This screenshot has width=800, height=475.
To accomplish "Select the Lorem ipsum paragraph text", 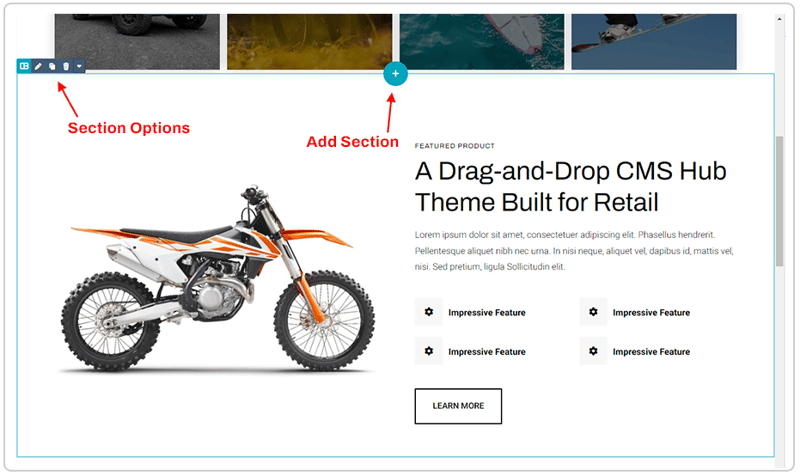I will pyautogui.click(x=574, y=251).
